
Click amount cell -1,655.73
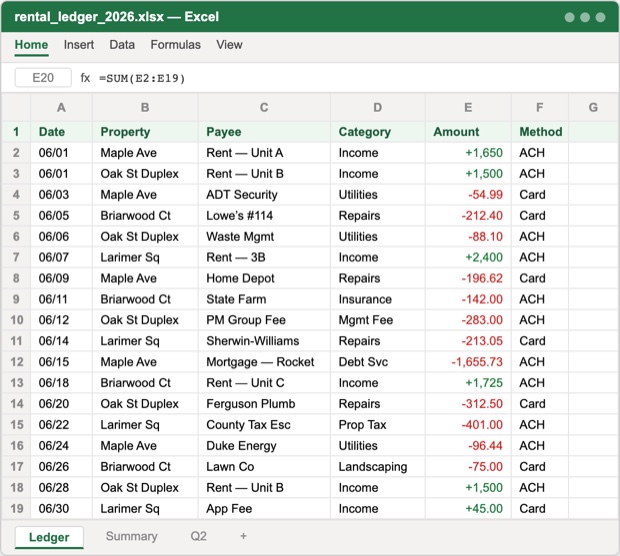pos(468,362)
